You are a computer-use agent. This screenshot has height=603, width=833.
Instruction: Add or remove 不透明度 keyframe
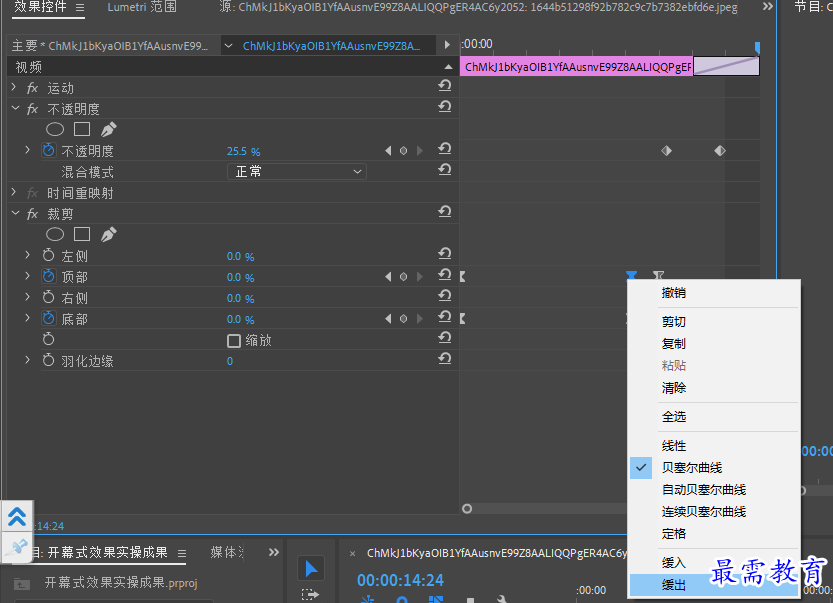[404, 151]
